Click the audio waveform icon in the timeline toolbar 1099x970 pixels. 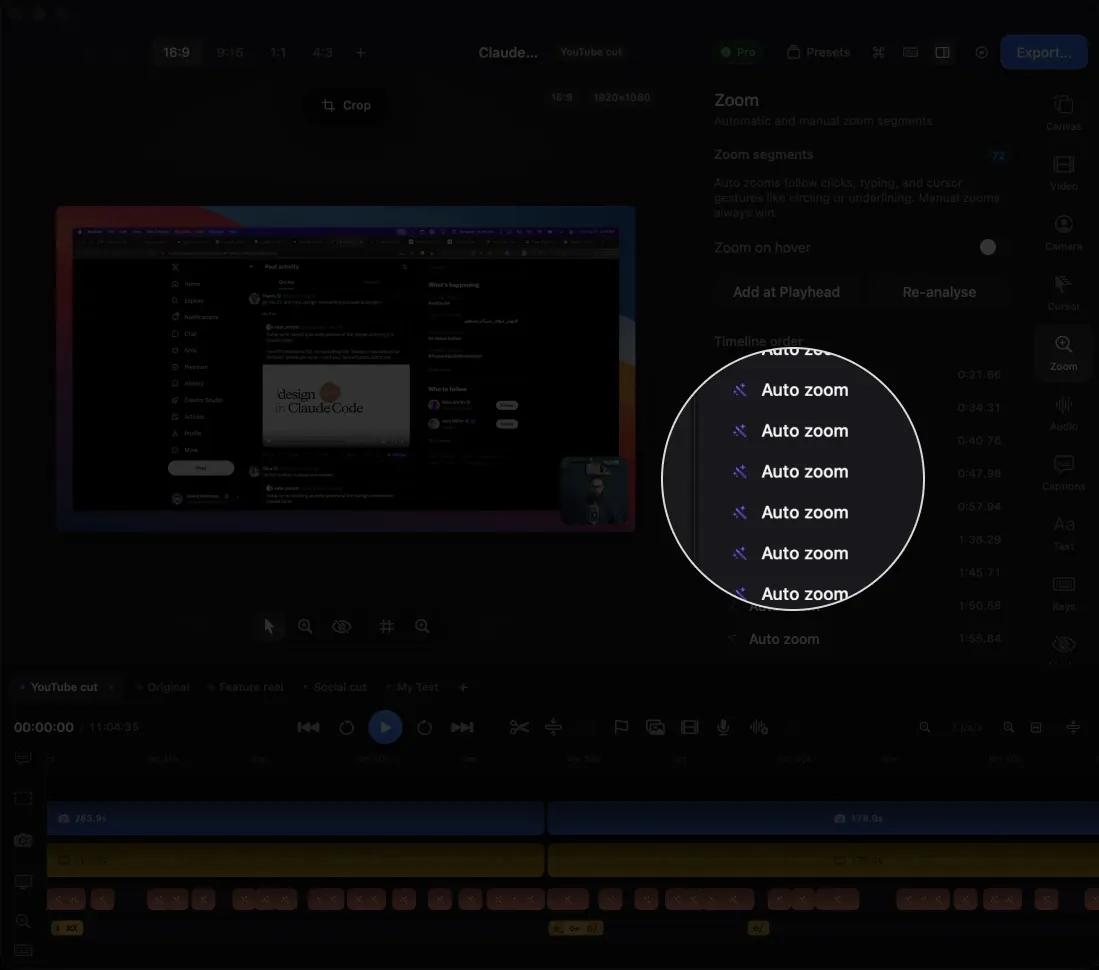coord(759,728)
